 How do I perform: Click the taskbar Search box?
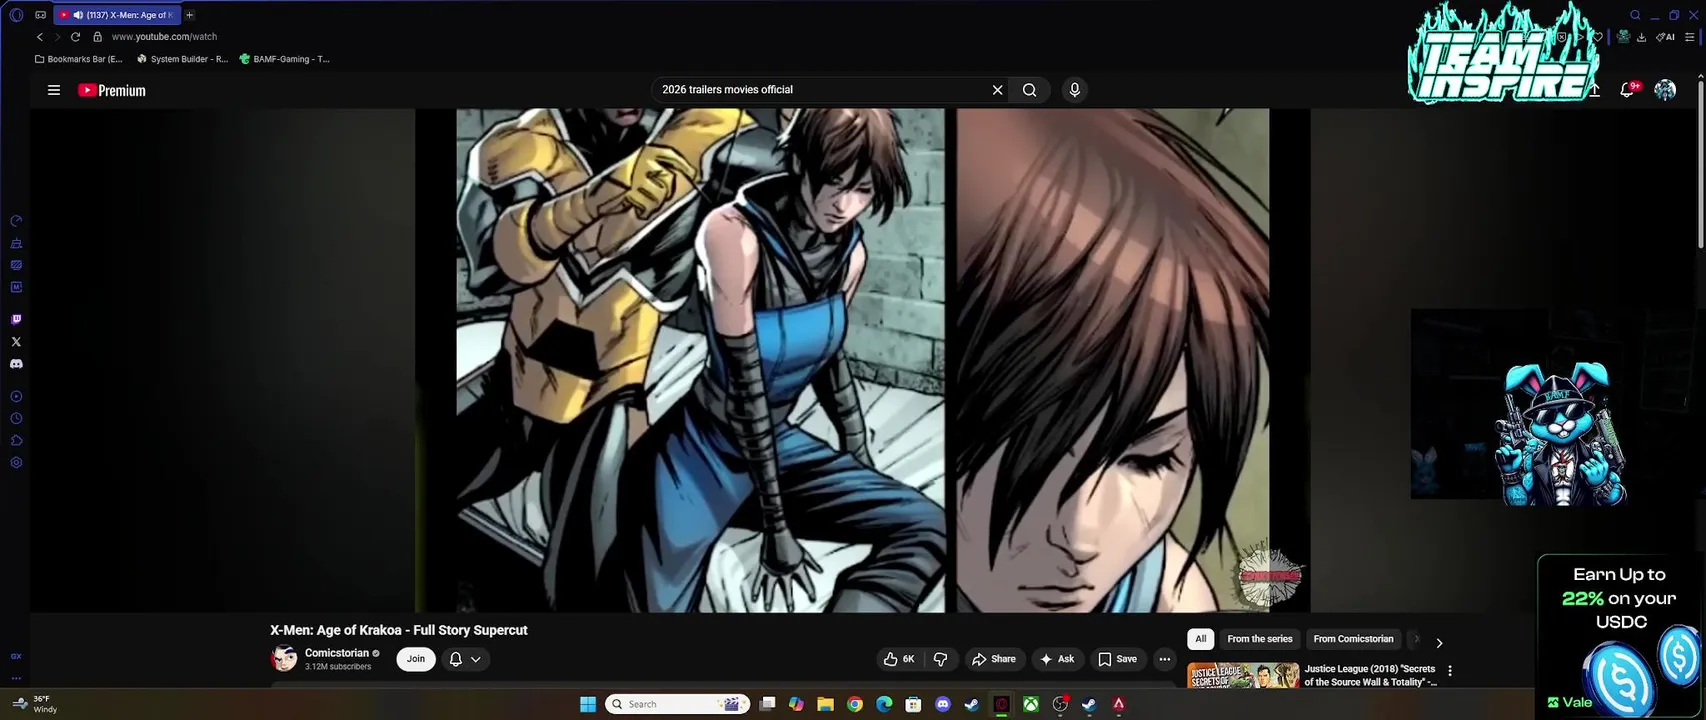679,704
